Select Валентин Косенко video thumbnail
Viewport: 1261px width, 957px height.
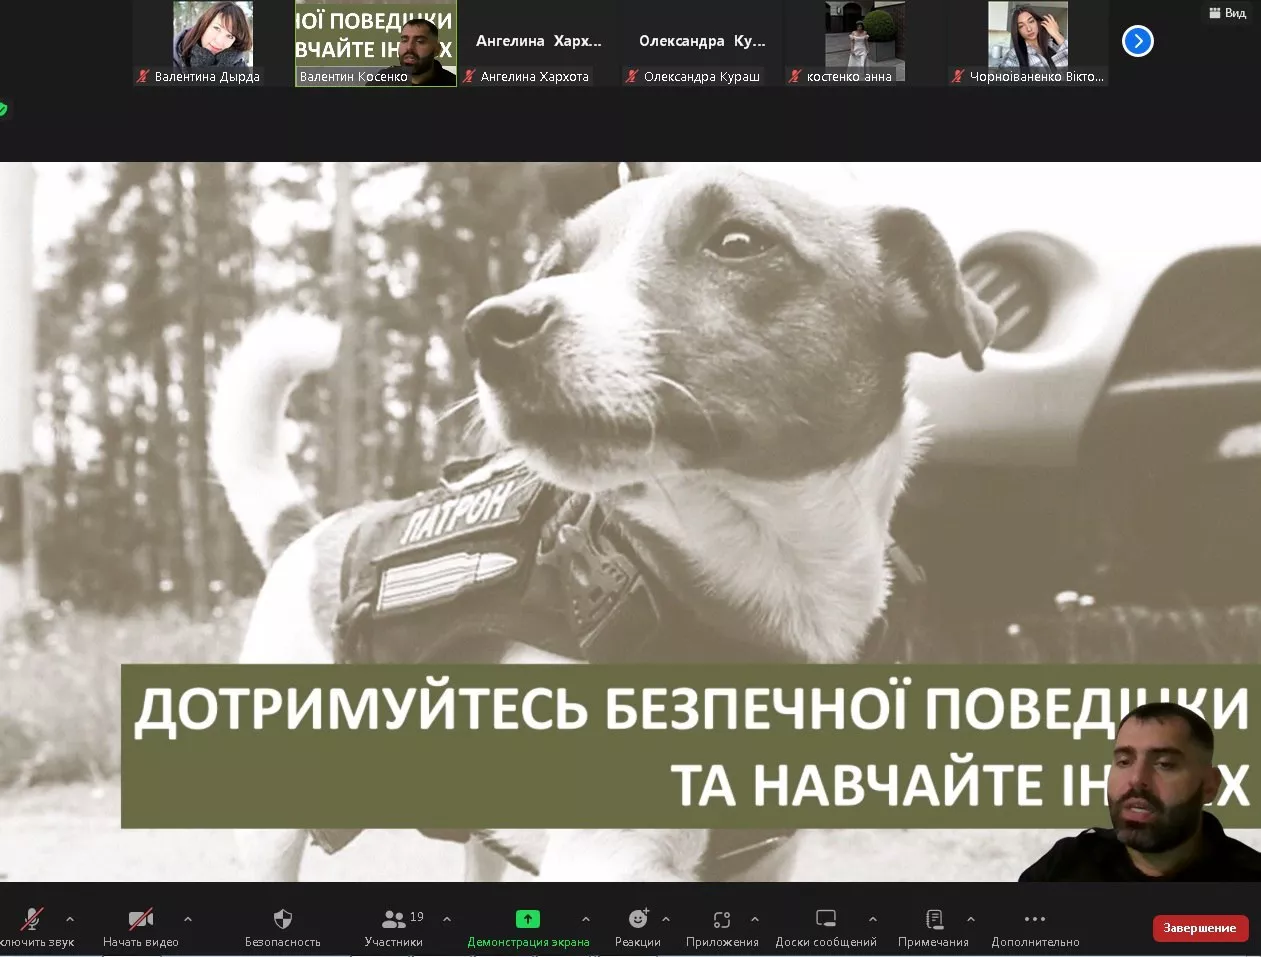click(375, 42)
